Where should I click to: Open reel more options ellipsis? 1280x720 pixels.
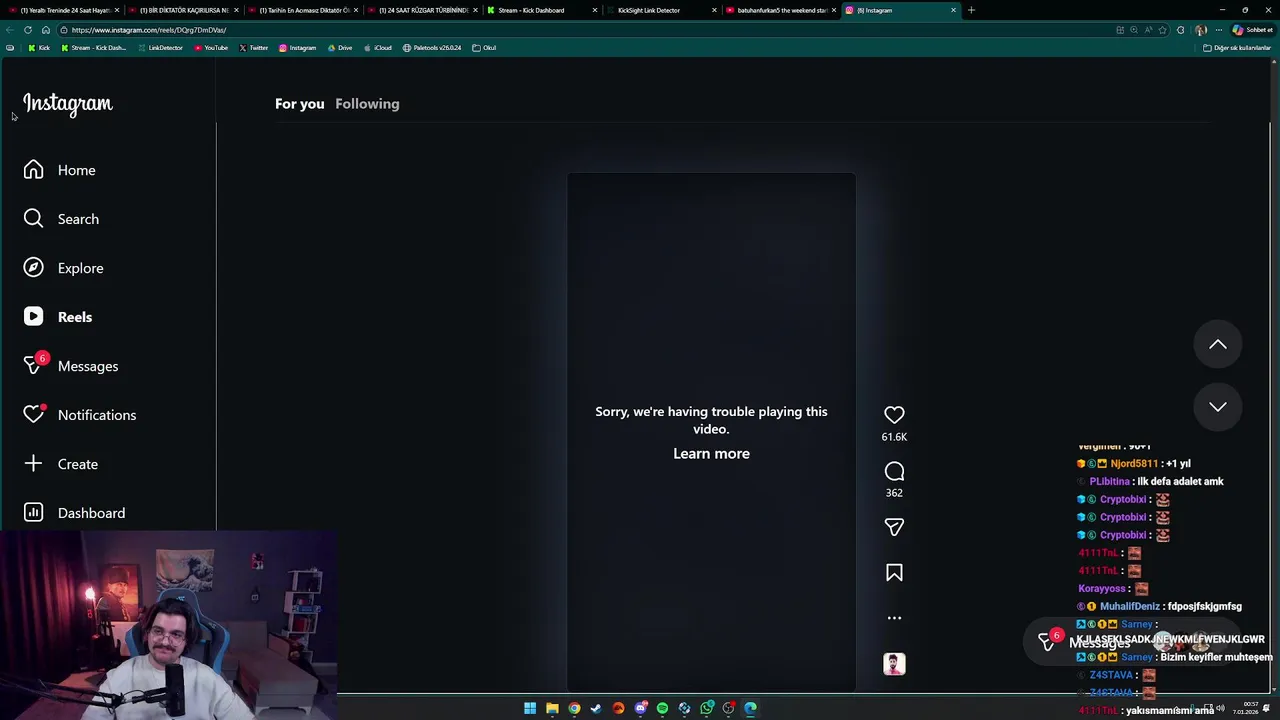894,618
